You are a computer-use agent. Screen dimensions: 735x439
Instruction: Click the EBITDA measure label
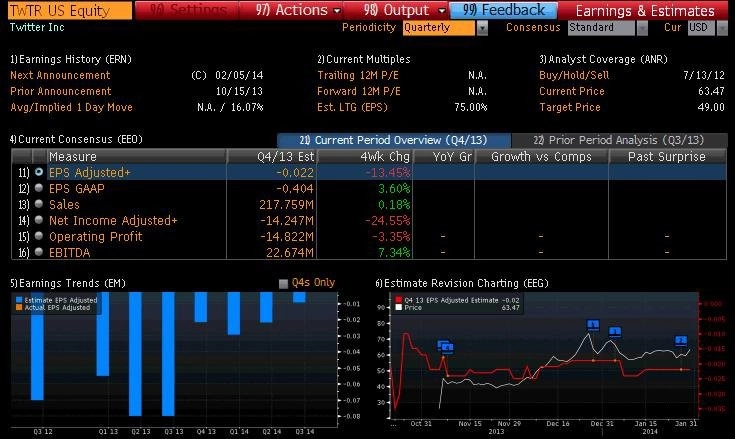(69, 252)
